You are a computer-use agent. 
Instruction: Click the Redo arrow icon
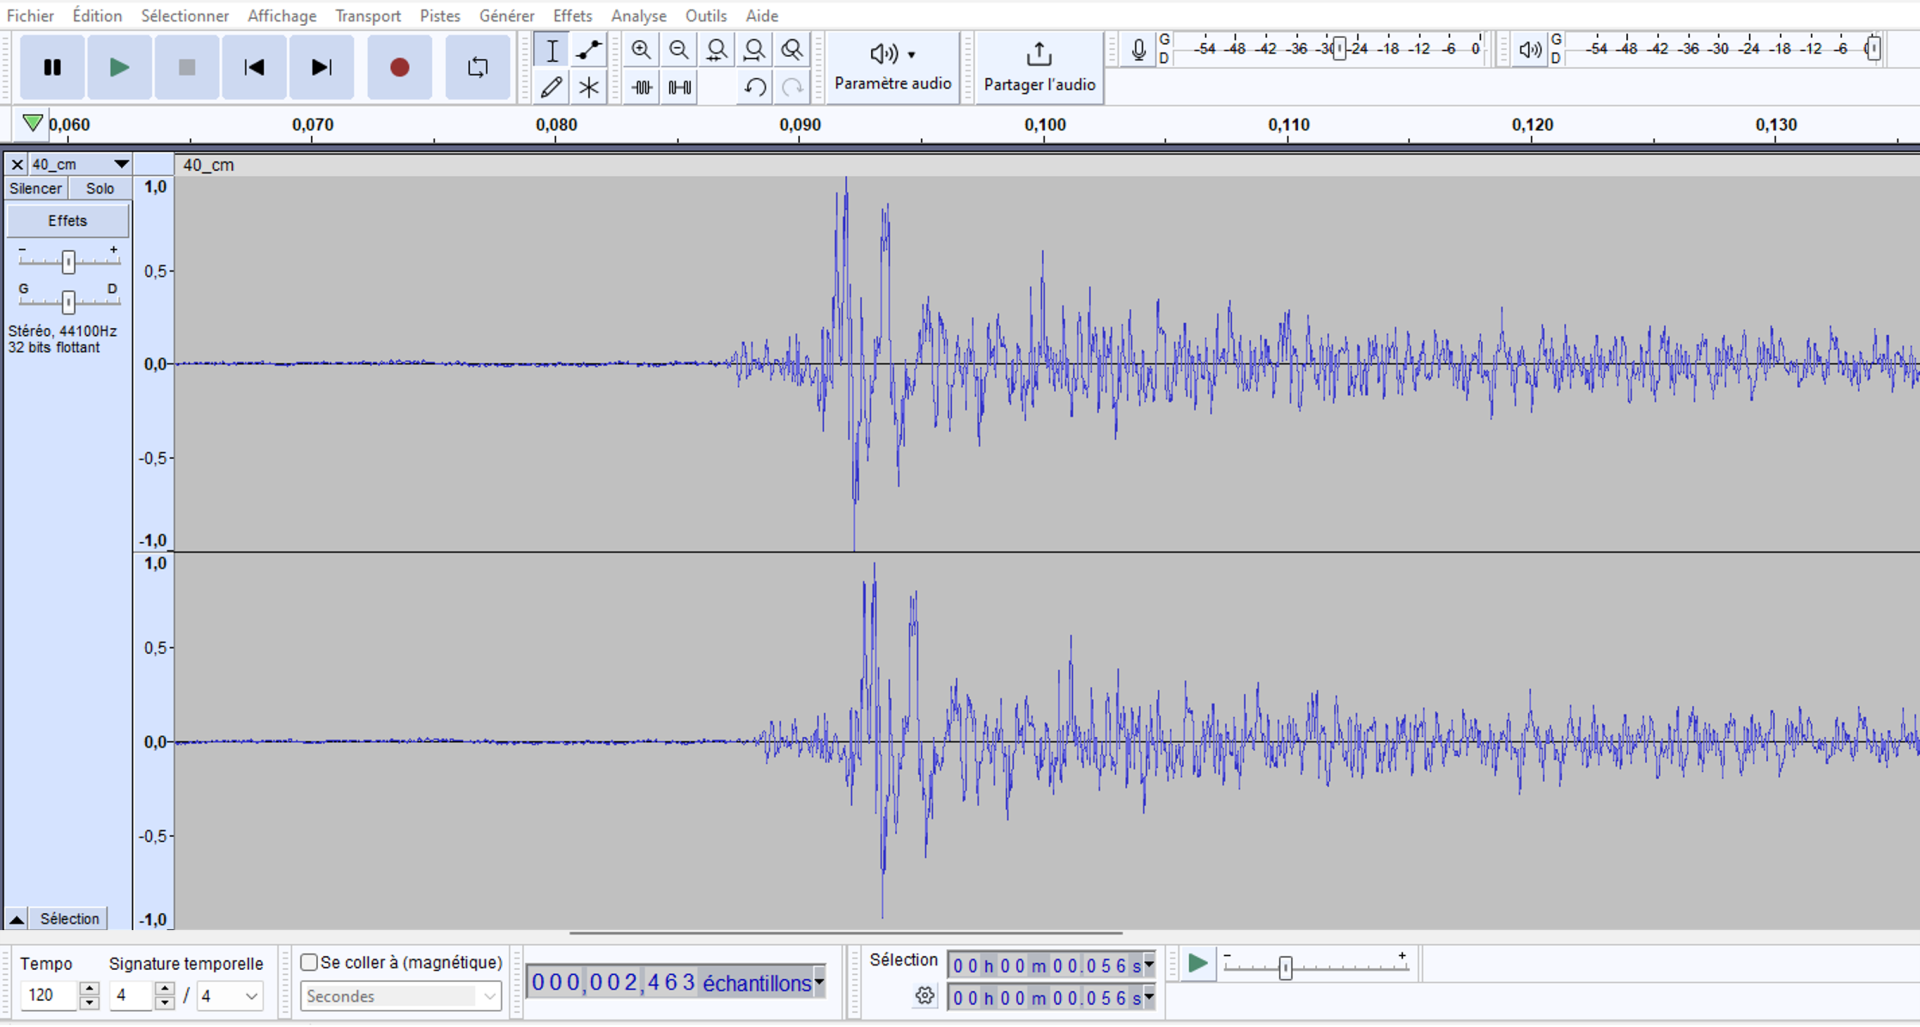(x=792, y=87)
